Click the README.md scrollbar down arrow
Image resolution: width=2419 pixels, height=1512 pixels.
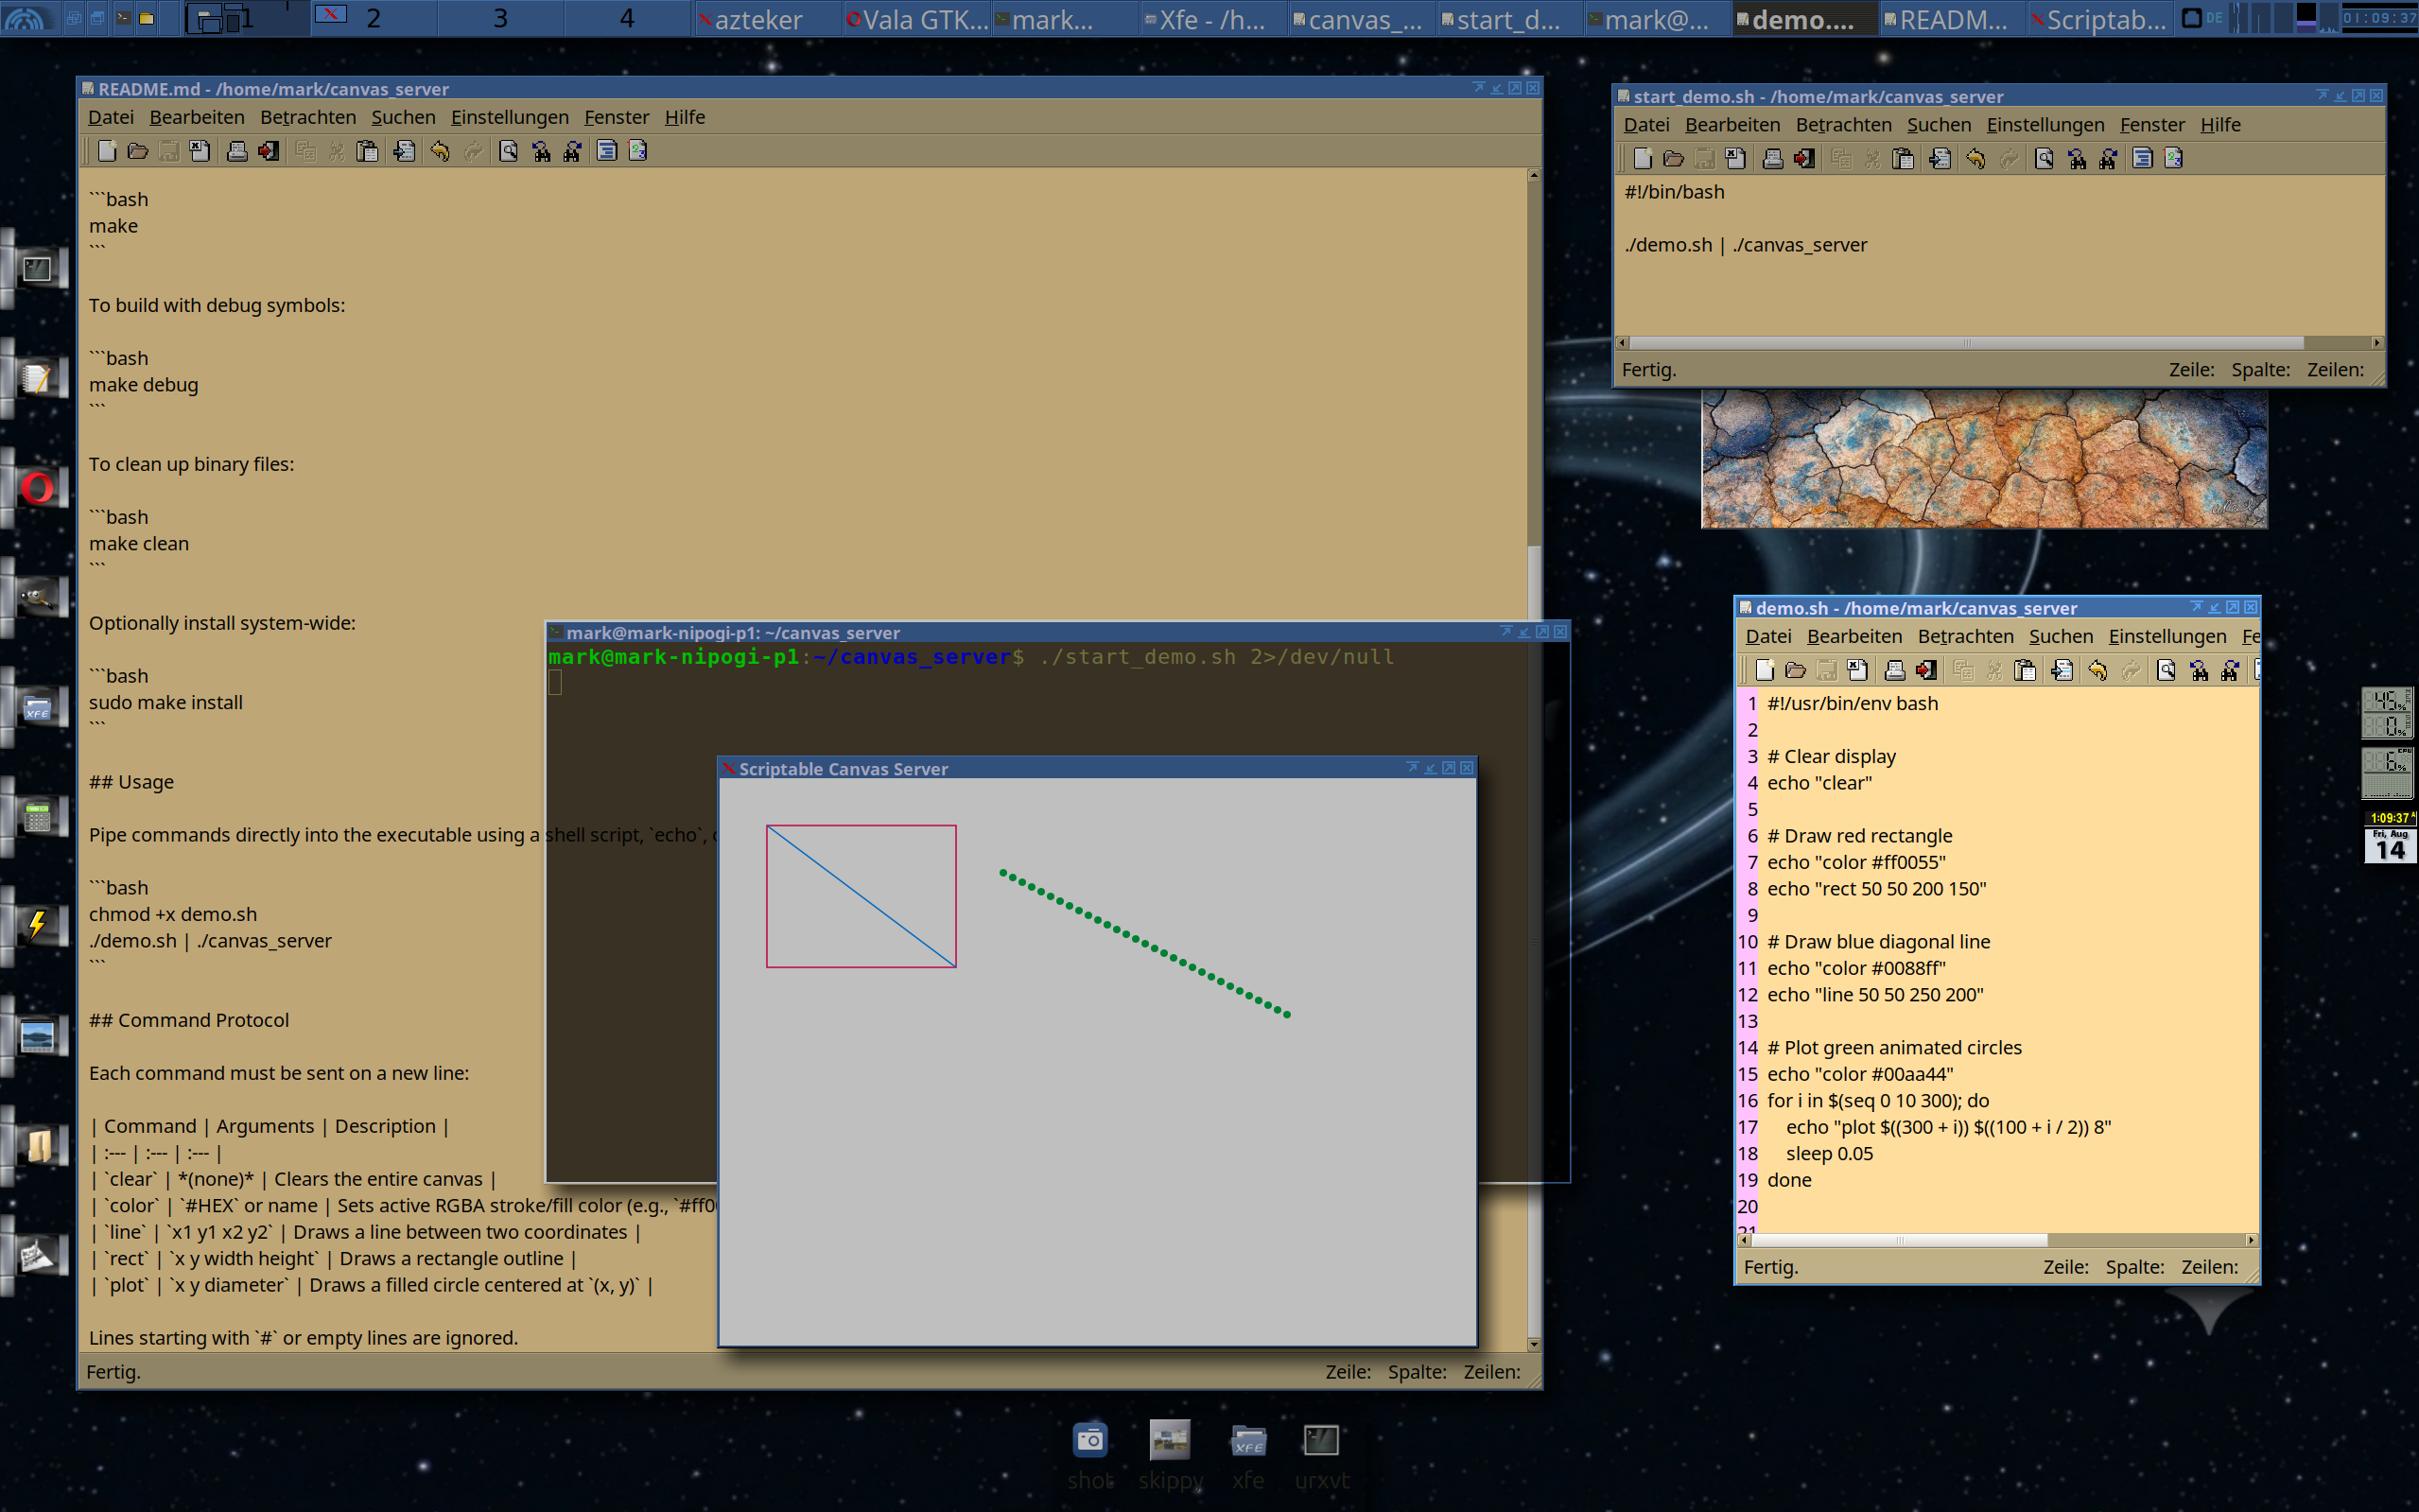point(1534,1345)
